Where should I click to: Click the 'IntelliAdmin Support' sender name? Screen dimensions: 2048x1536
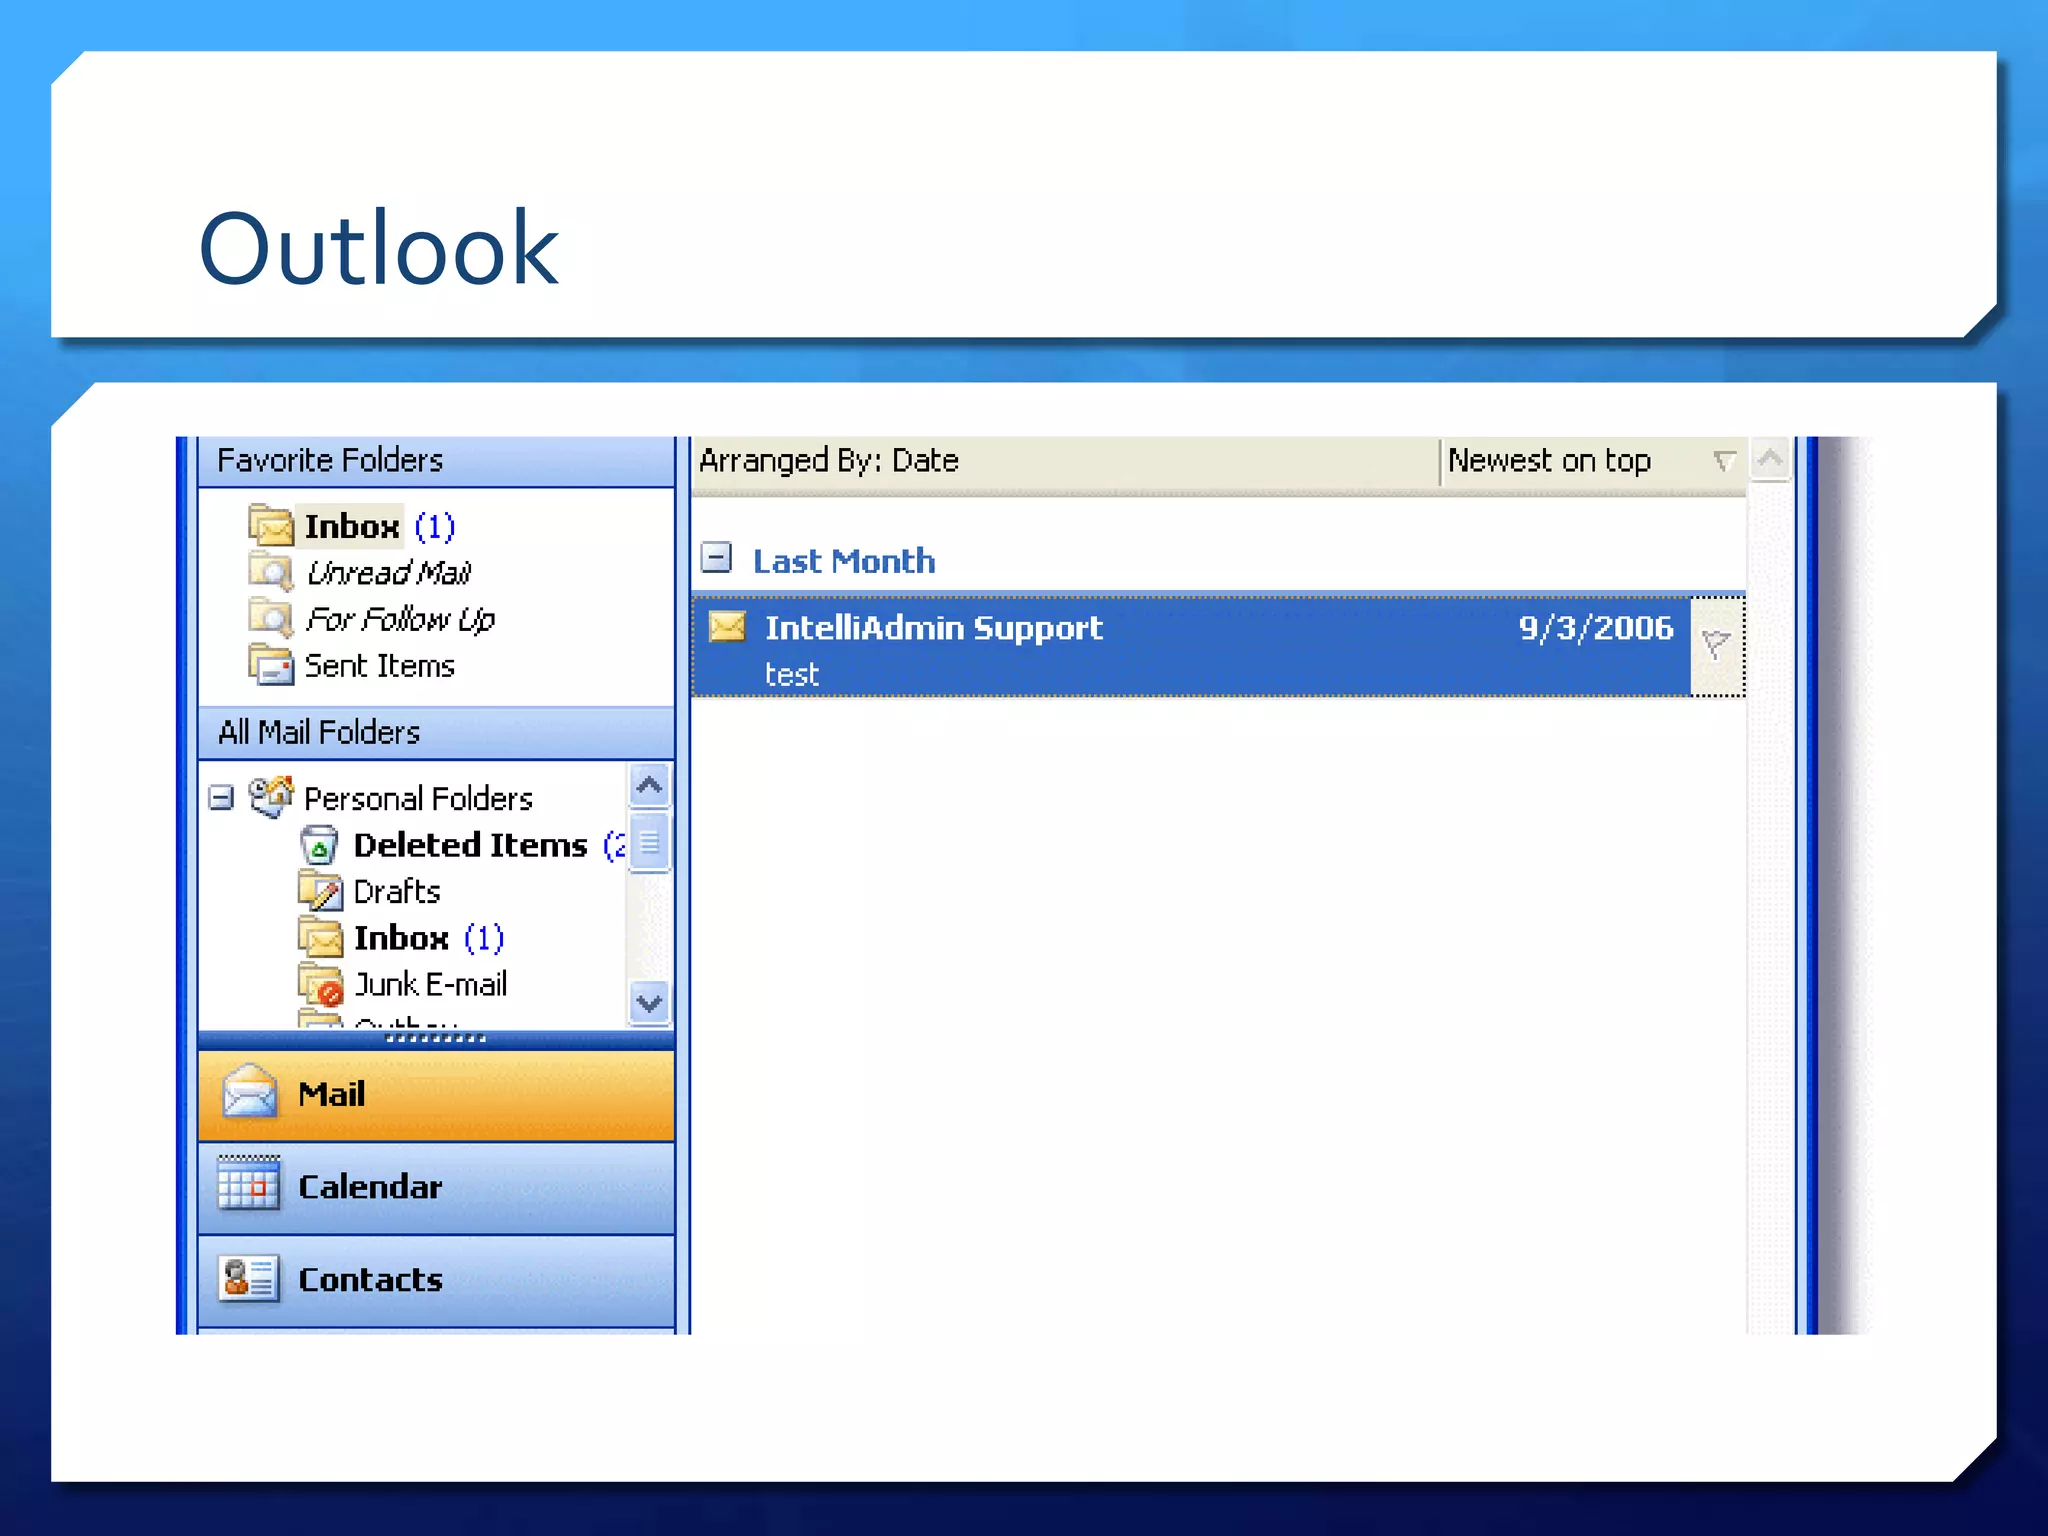click(934, 628)
